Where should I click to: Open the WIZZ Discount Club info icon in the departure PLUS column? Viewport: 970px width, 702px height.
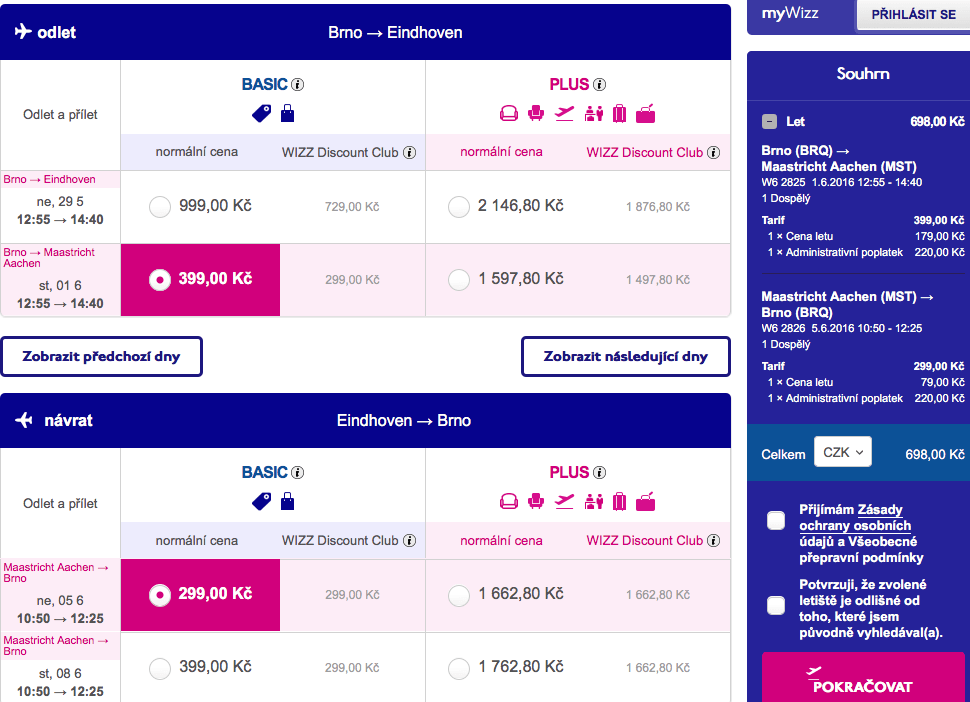[x=713, y=153]
